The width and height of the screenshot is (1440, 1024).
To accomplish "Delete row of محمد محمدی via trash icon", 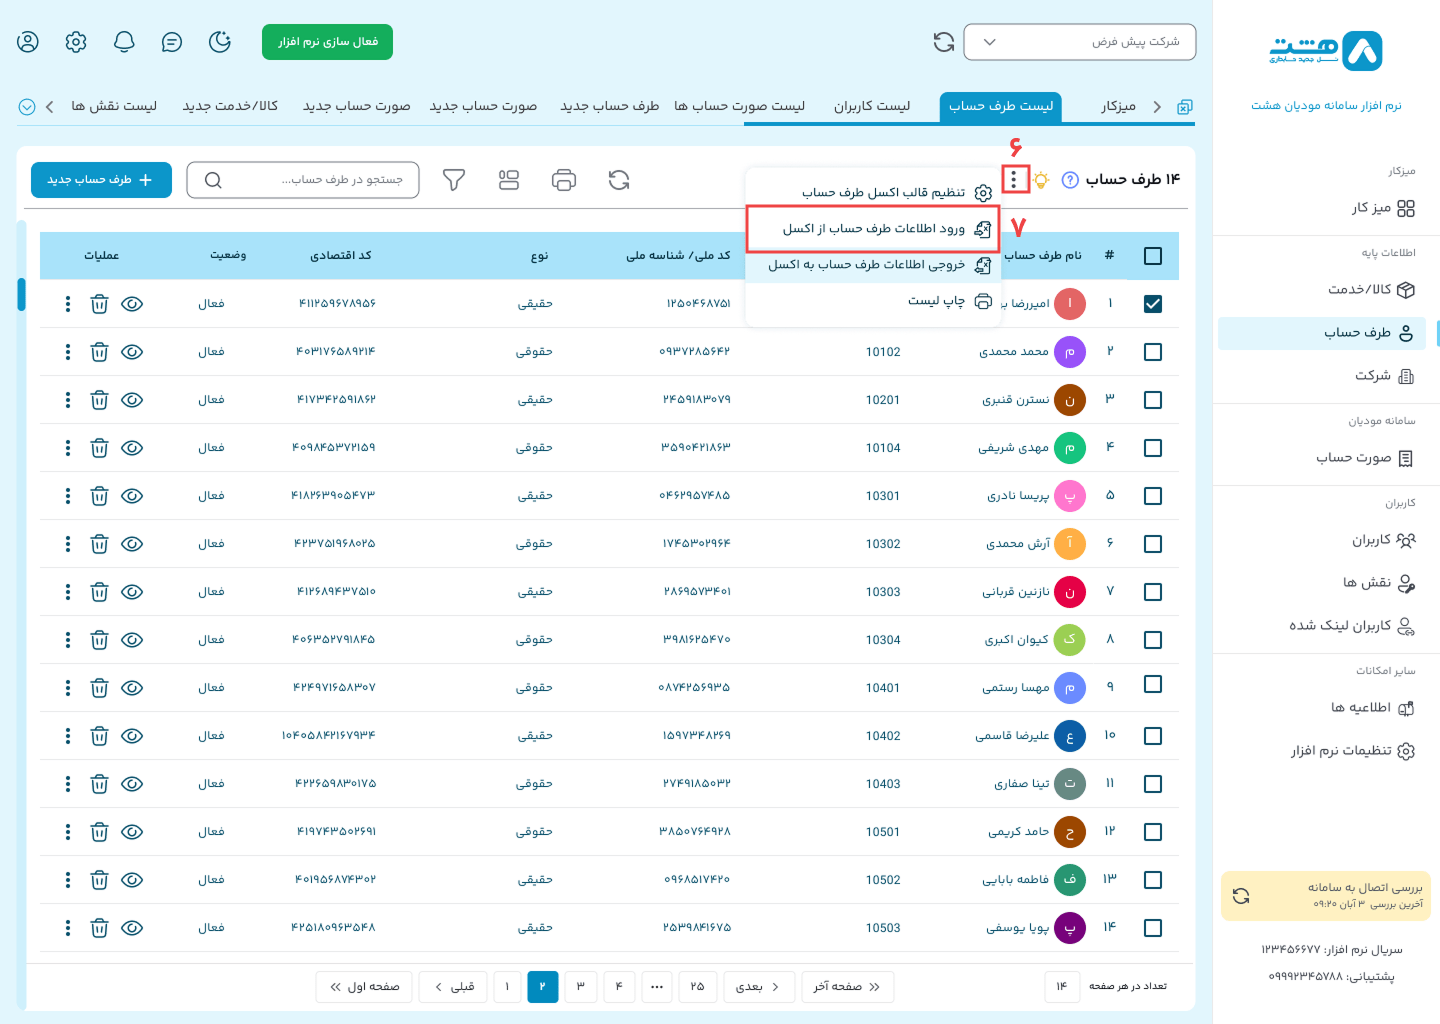I will 99,352.
